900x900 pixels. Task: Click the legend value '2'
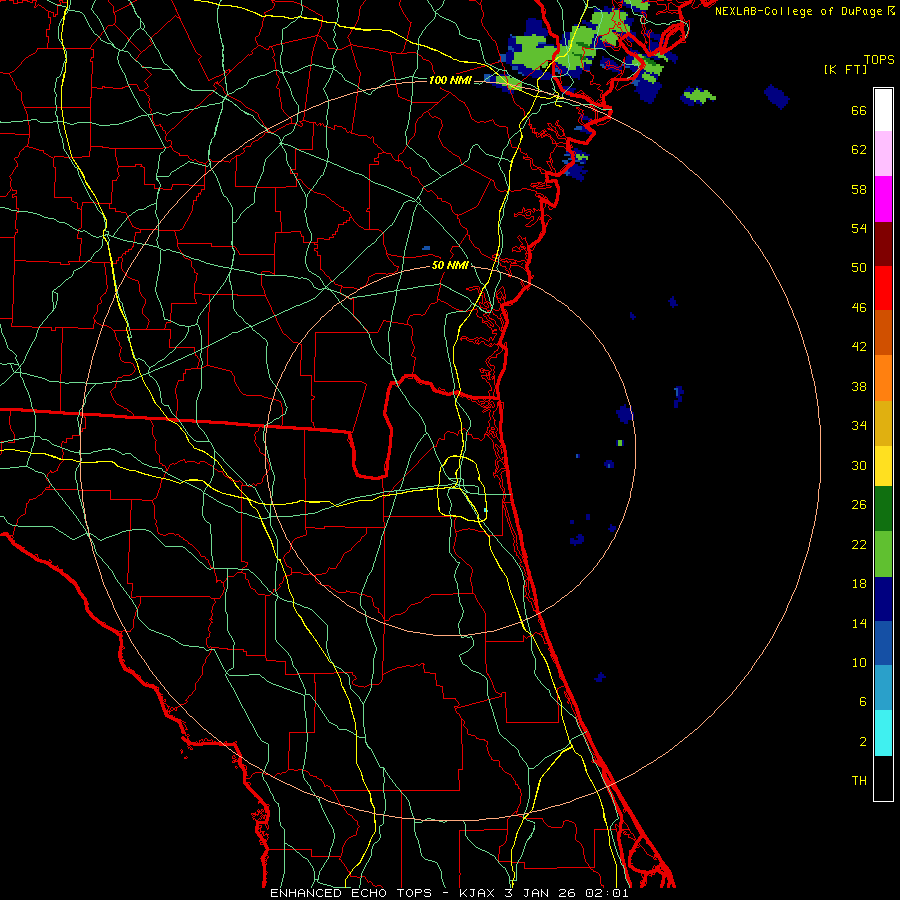click(x=863, y=742)
